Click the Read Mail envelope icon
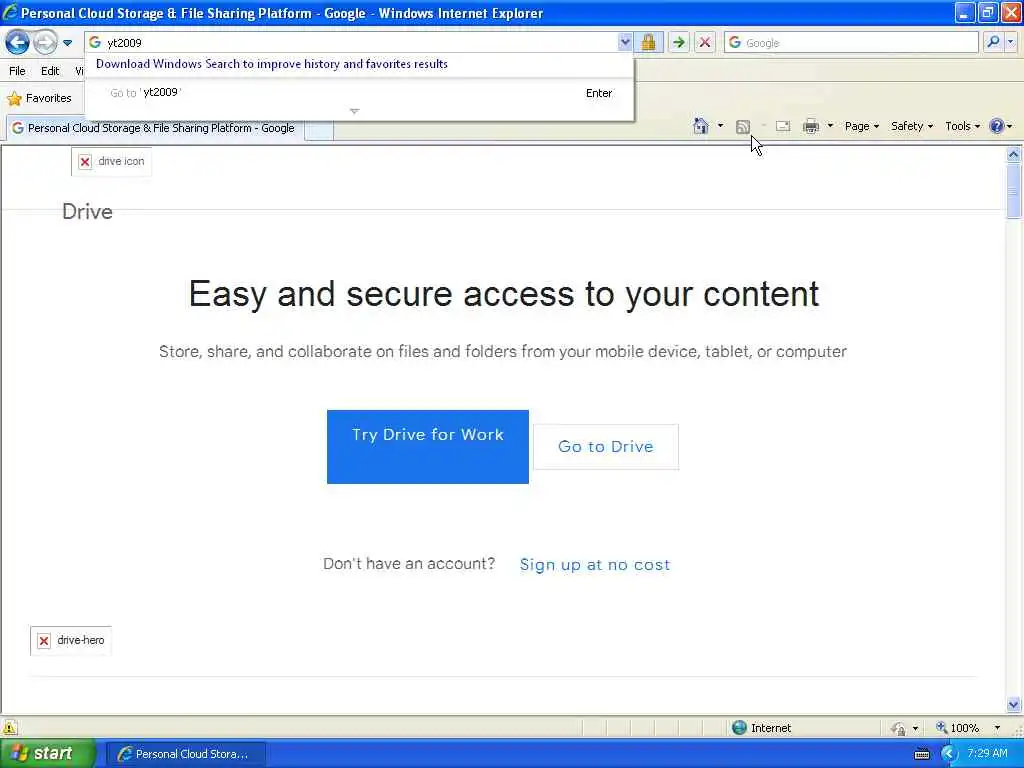Screen dimensions: 1024x768 click(783, 126)
